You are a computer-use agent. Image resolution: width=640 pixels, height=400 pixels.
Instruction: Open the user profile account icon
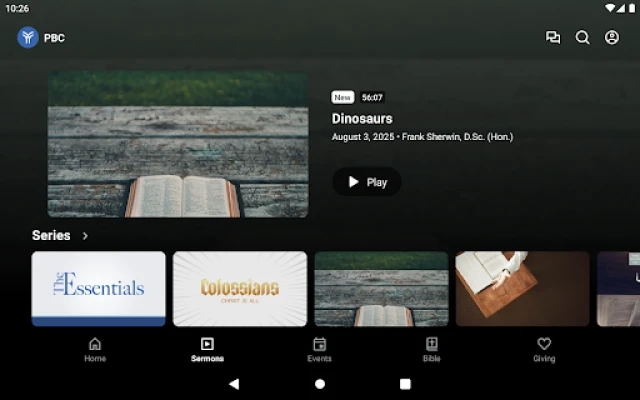(612, 38)
